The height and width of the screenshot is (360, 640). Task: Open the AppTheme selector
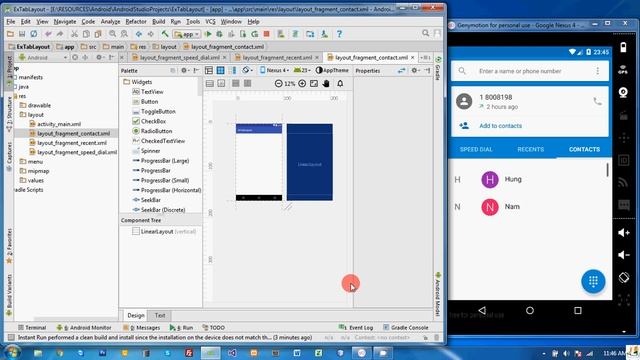pos(332,70)
